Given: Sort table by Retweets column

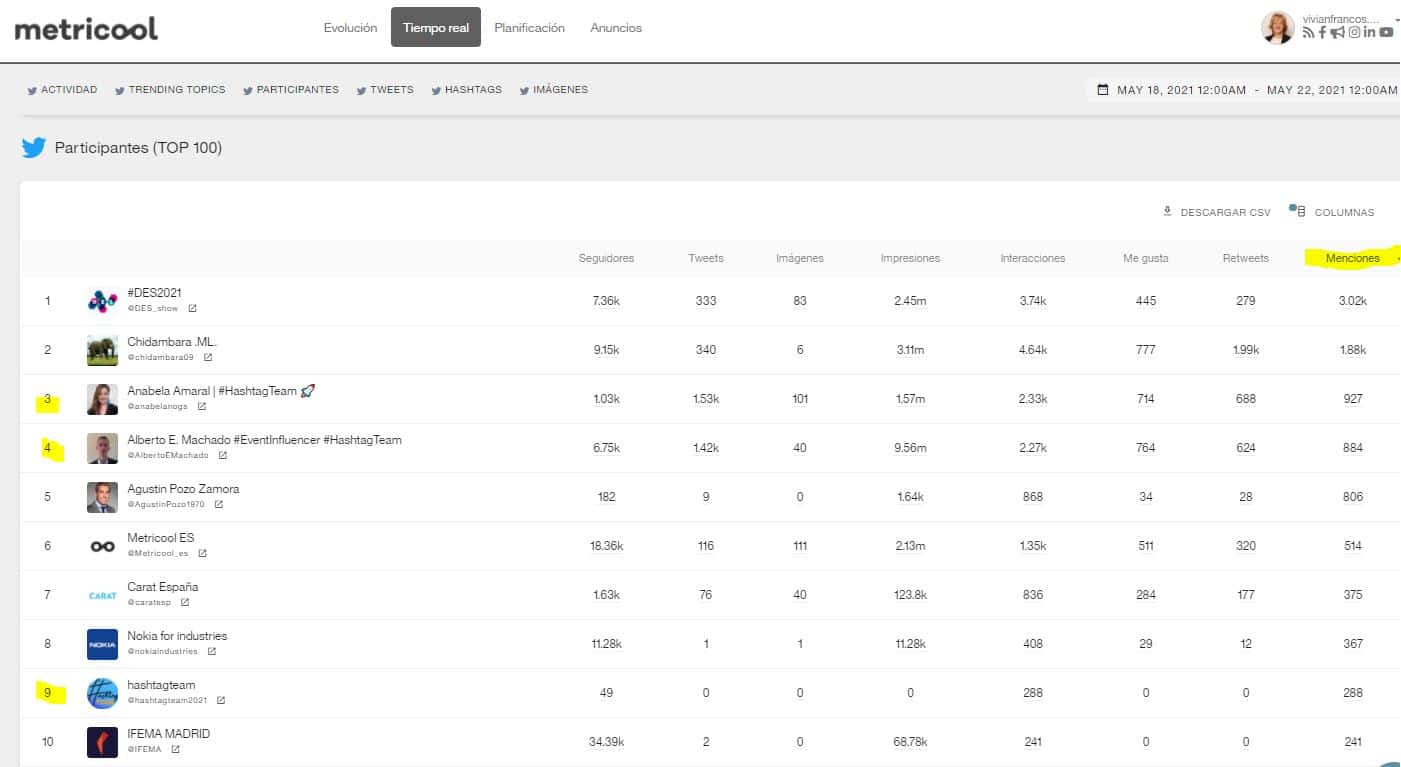Looking at the screenshot, I should pos(1246,258).
